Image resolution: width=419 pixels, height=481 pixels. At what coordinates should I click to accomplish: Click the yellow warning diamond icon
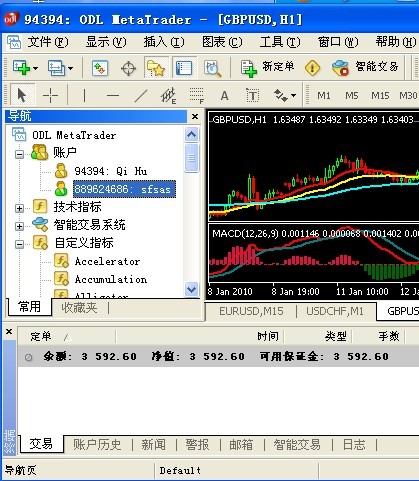coord(312,68)
